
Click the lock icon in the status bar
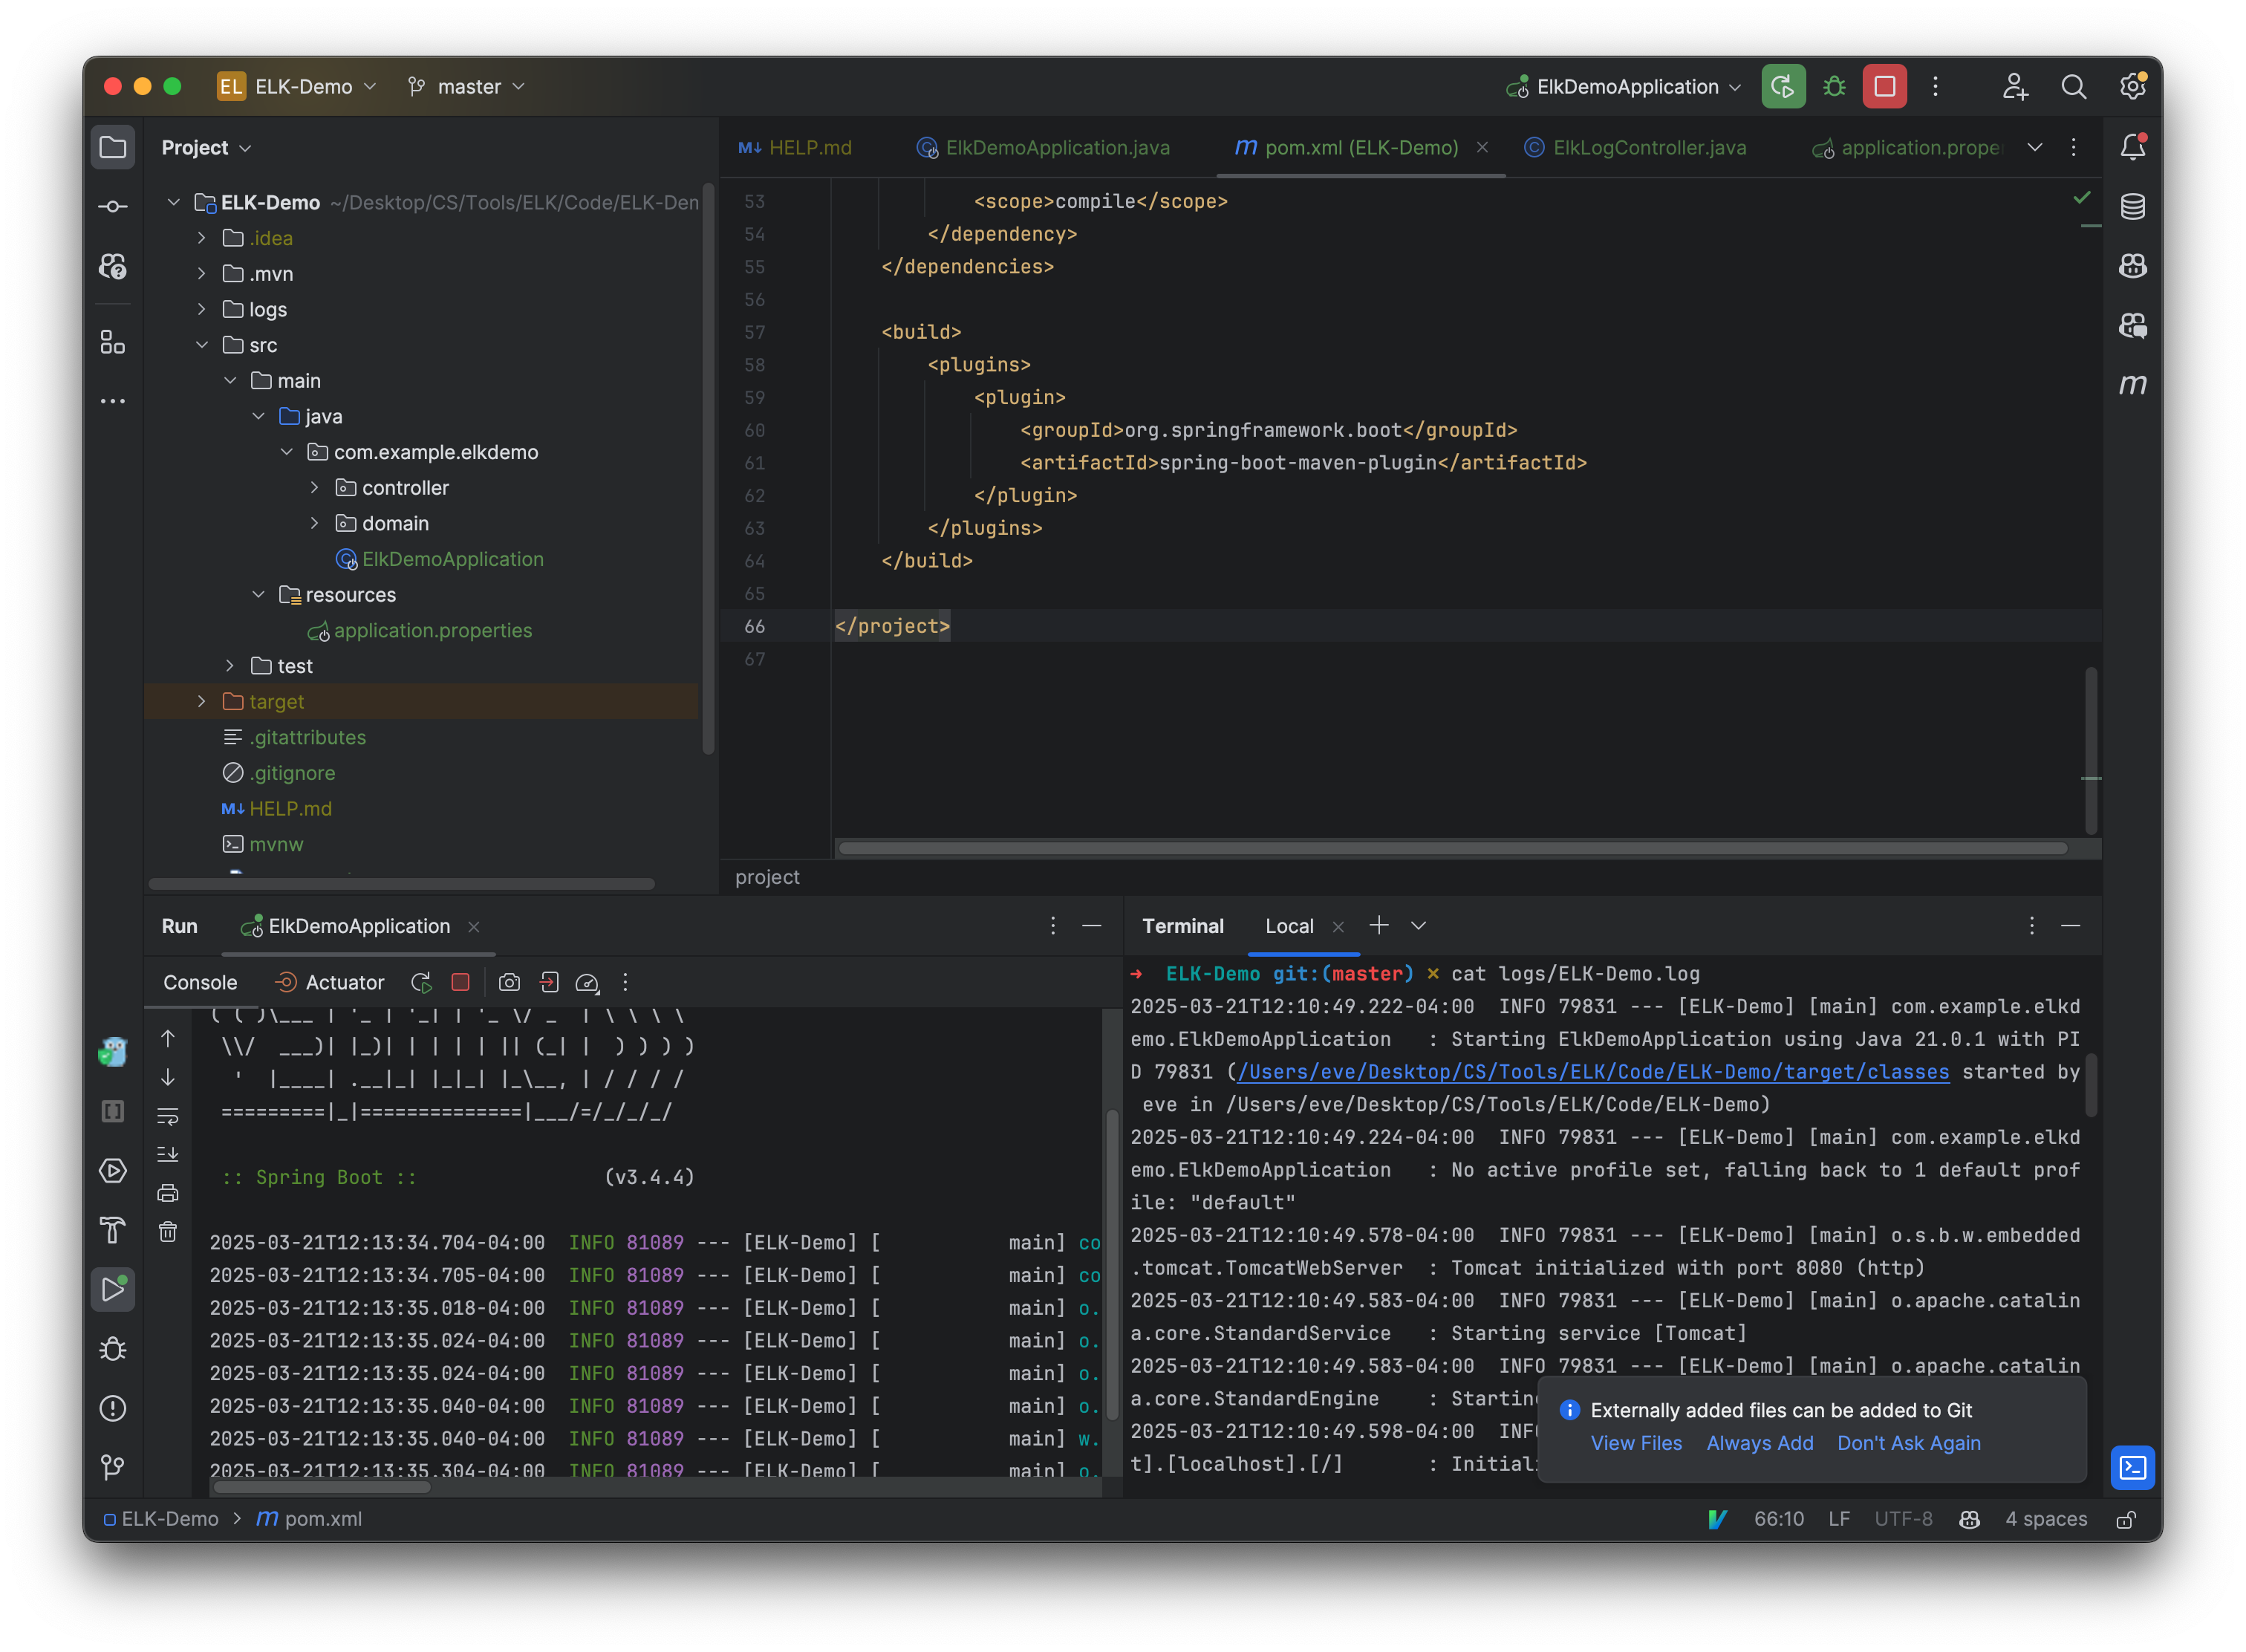pos(2126,1518)
